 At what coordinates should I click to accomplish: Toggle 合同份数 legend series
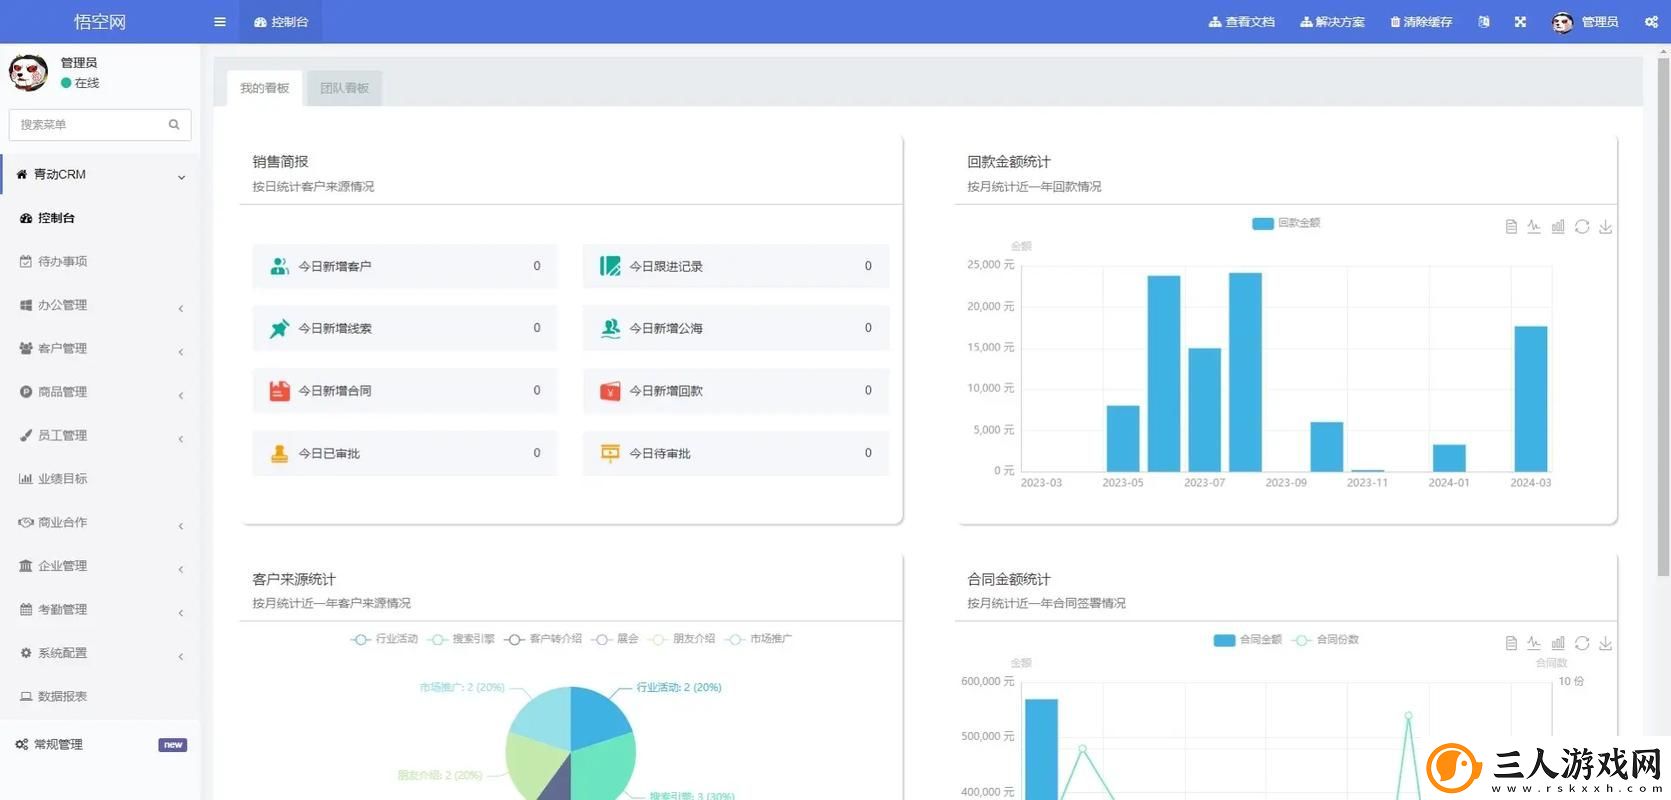[x=1325, y=640]
